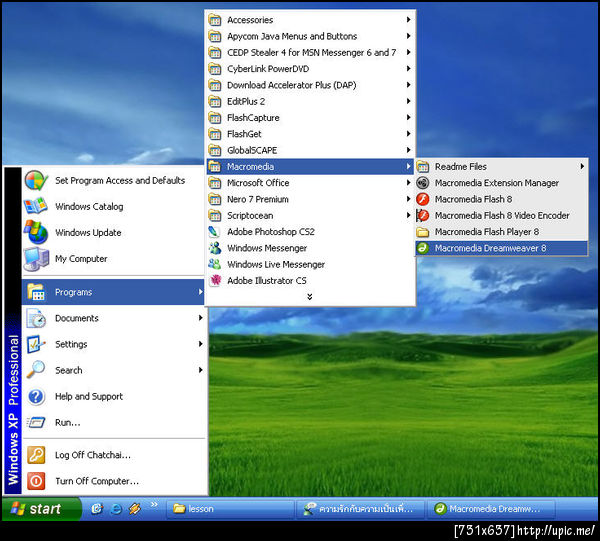Open Download Accelerator Plus (DAP) folder
600x541 pixels.
click(310, 85)
